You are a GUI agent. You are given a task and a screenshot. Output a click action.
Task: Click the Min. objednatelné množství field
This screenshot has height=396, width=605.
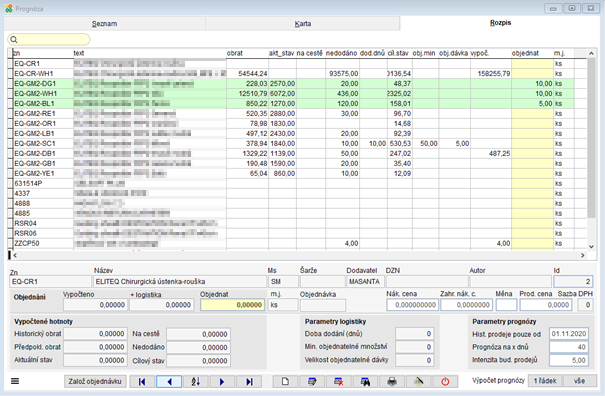414,347
